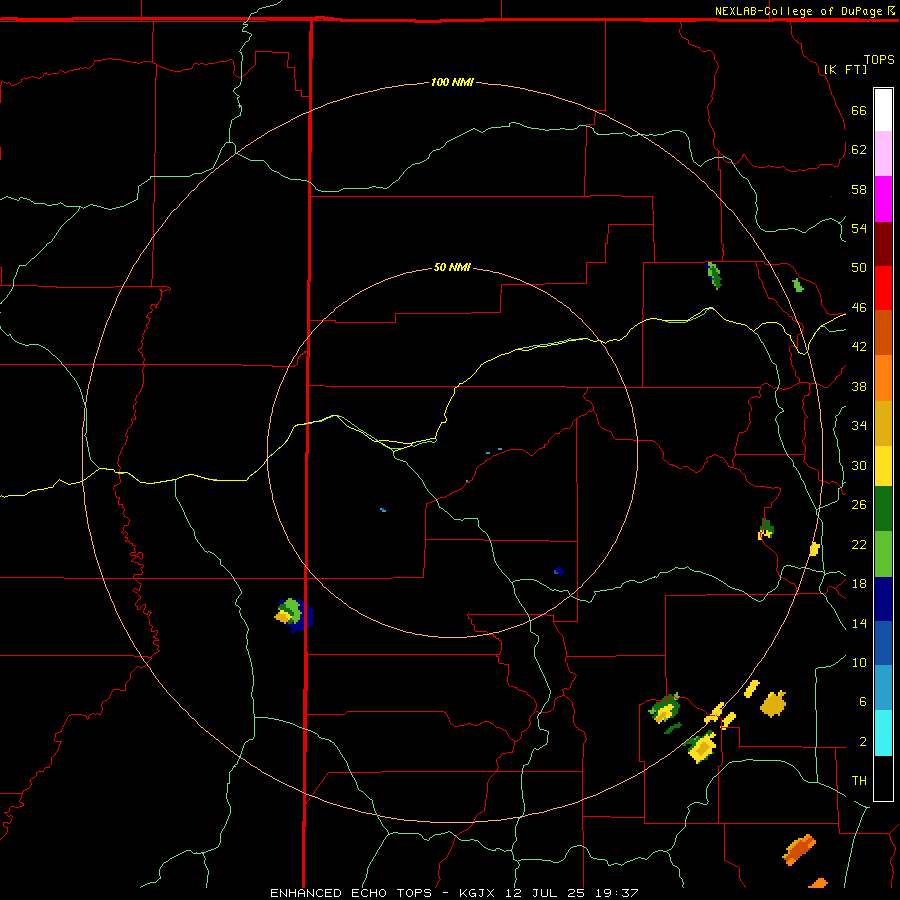Click the legend value 50
The image size is (900, 900).
pyautogui.click(x=859, y=268)
